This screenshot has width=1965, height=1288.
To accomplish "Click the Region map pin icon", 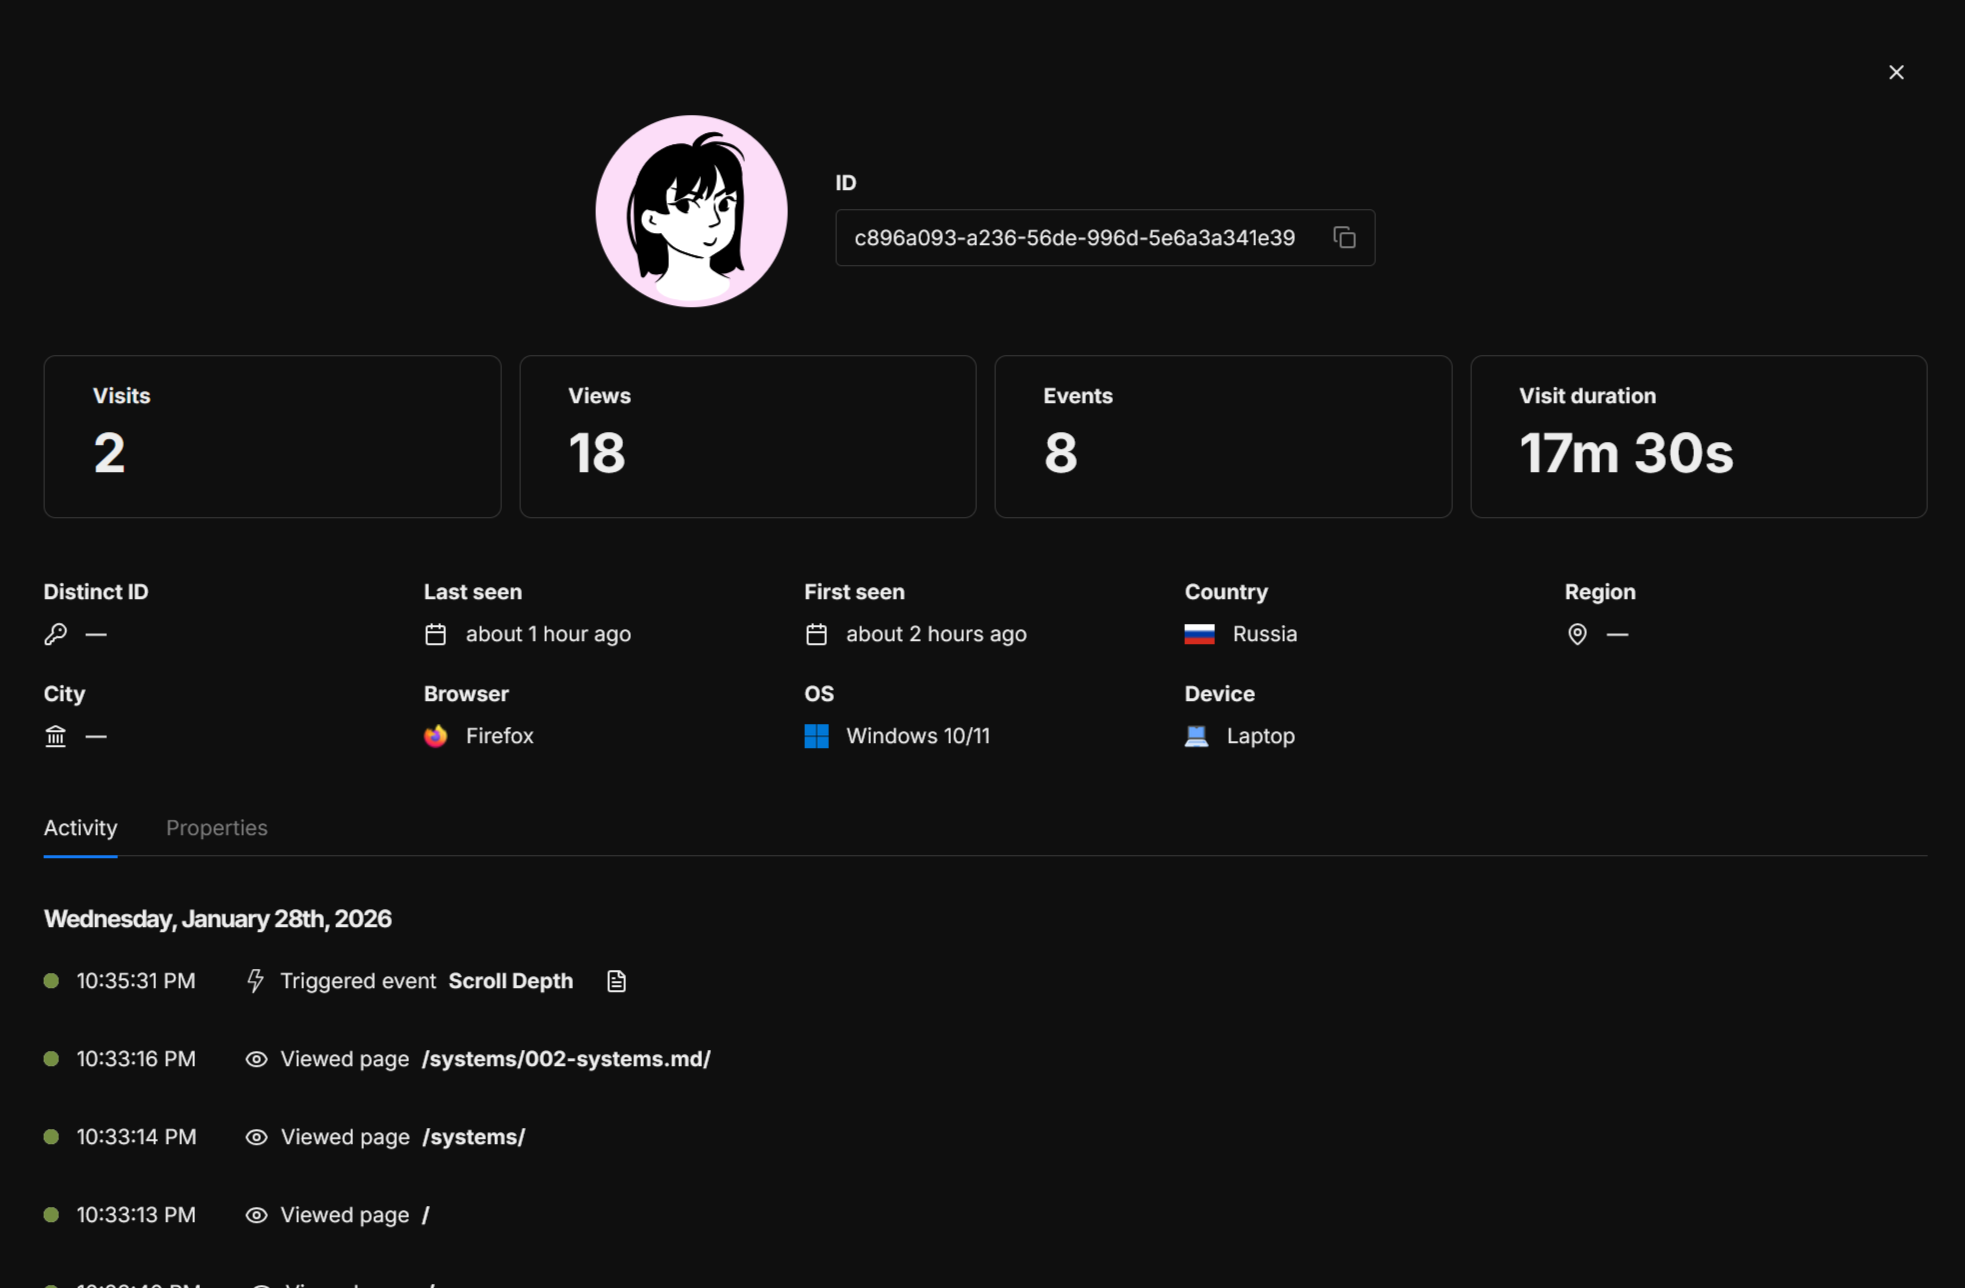I will pyautogui.click(x=1577, y=634).
